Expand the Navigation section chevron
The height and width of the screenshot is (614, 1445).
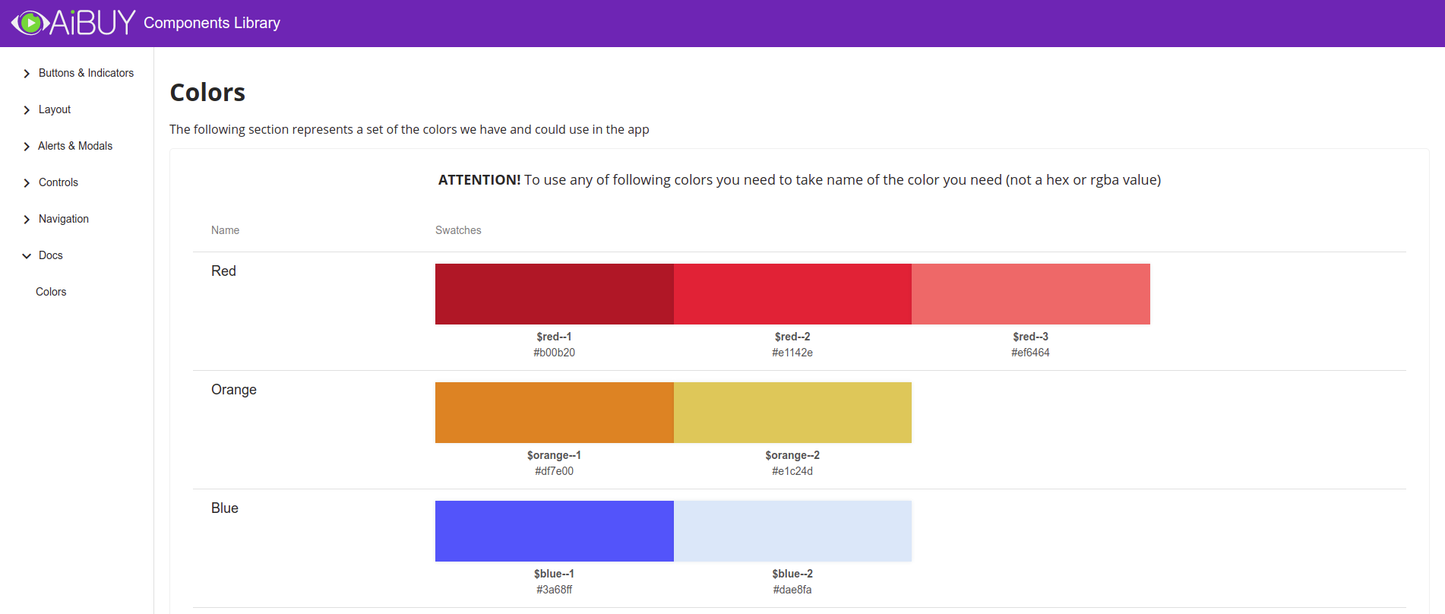[x=27, y=220]
